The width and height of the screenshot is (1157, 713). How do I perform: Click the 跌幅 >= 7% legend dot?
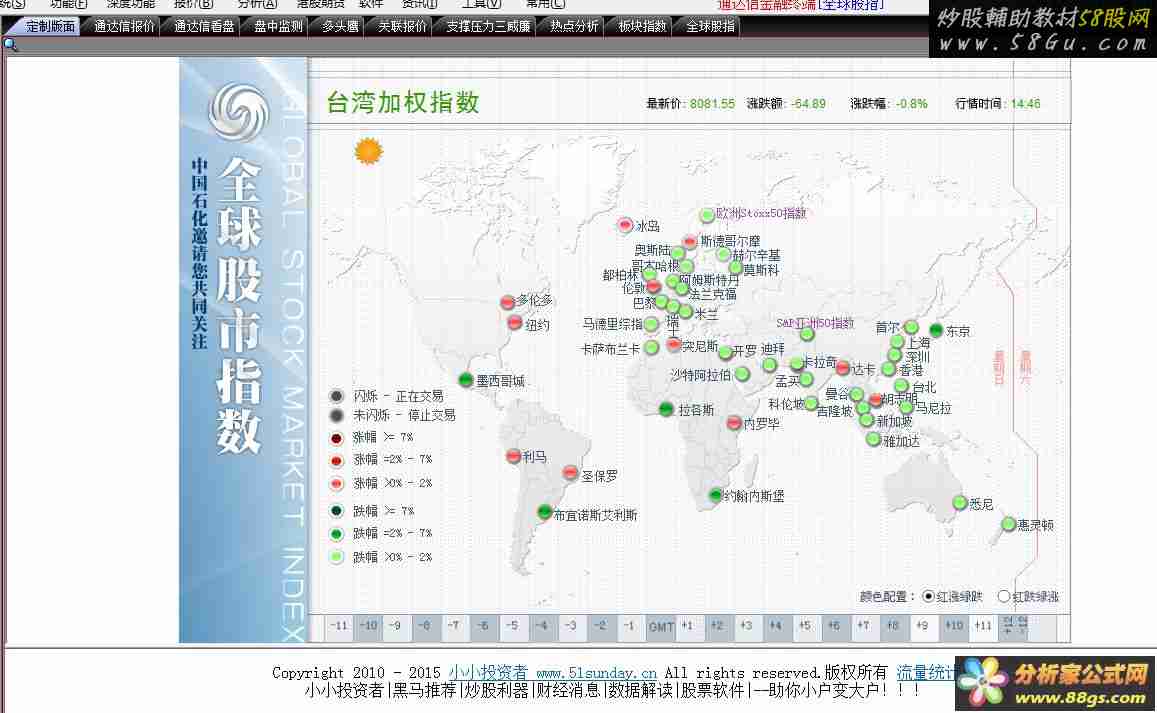click(336, 511)
